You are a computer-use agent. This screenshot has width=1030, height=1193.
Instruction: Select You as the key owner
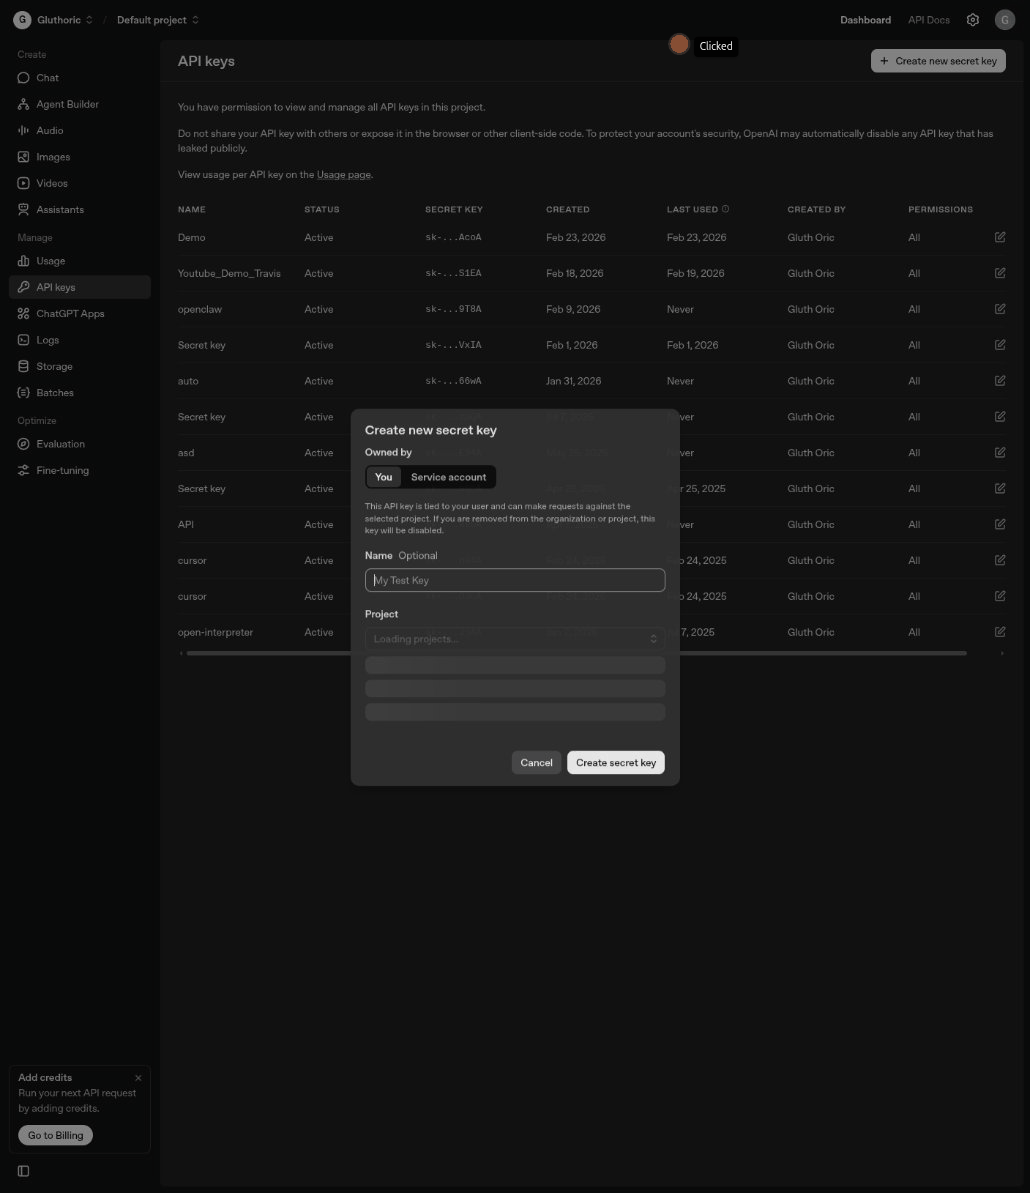pyautogui.click(x=383, y=477)
